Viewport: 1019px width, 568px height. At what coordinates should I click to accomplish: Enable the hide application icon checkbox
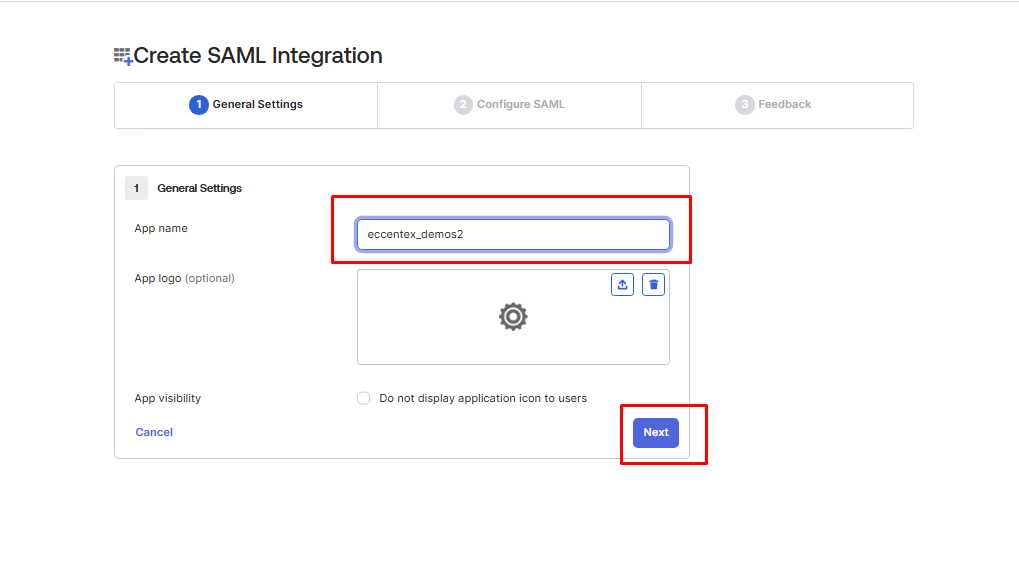[x=363, y=398]
